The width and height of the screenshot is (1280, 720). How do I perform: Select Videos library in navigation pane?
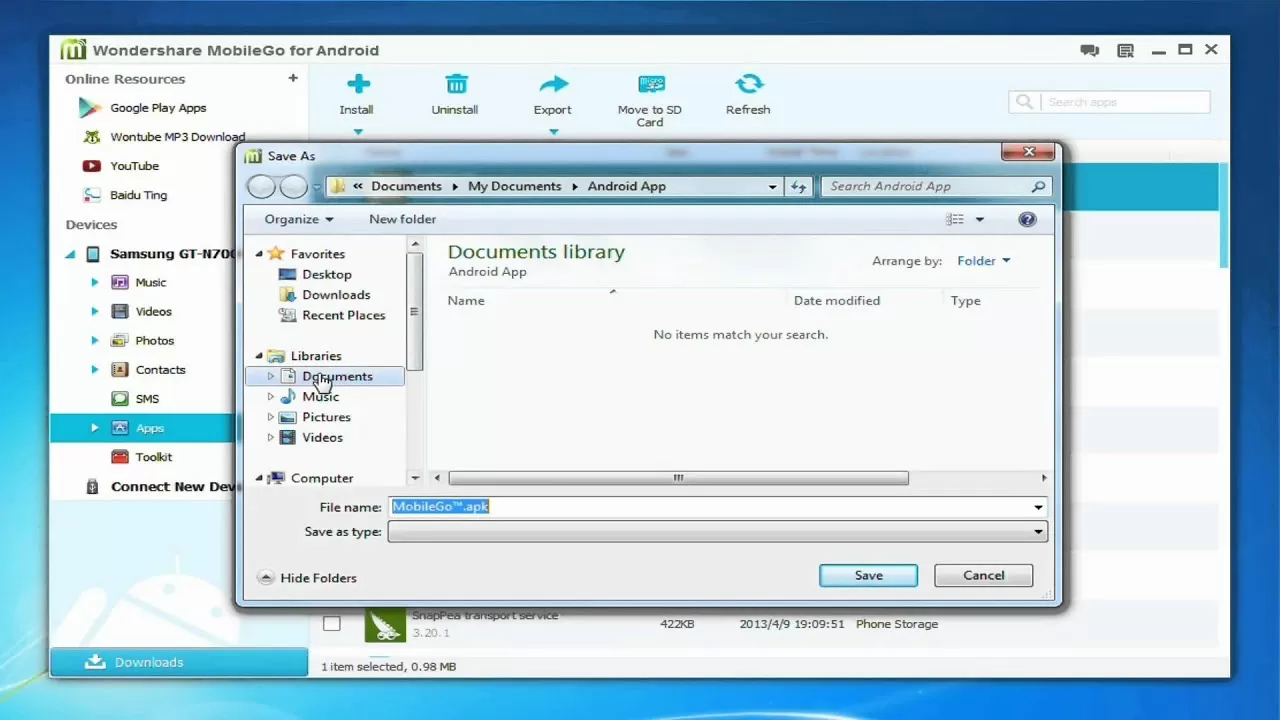(x=322, y=437)
